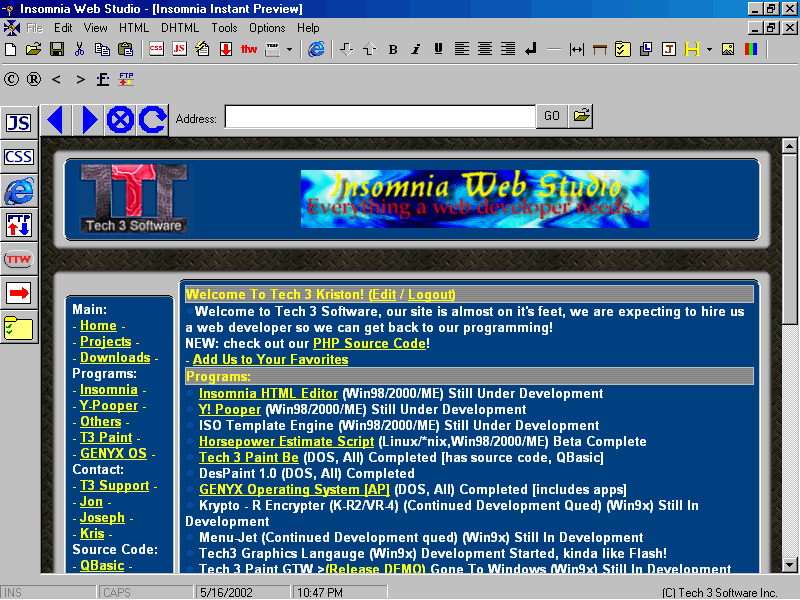800x600 pixels.
Task: Click the RGB color picker toolbar icon
Action: [x=751, y=49]
